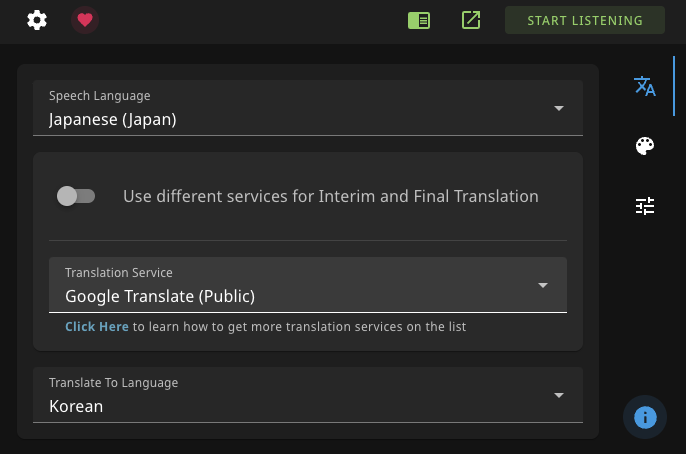This screenshot has height=454, width=686.
Task: Expand Speech Language dropdown arrow
Action: (559, 108)
